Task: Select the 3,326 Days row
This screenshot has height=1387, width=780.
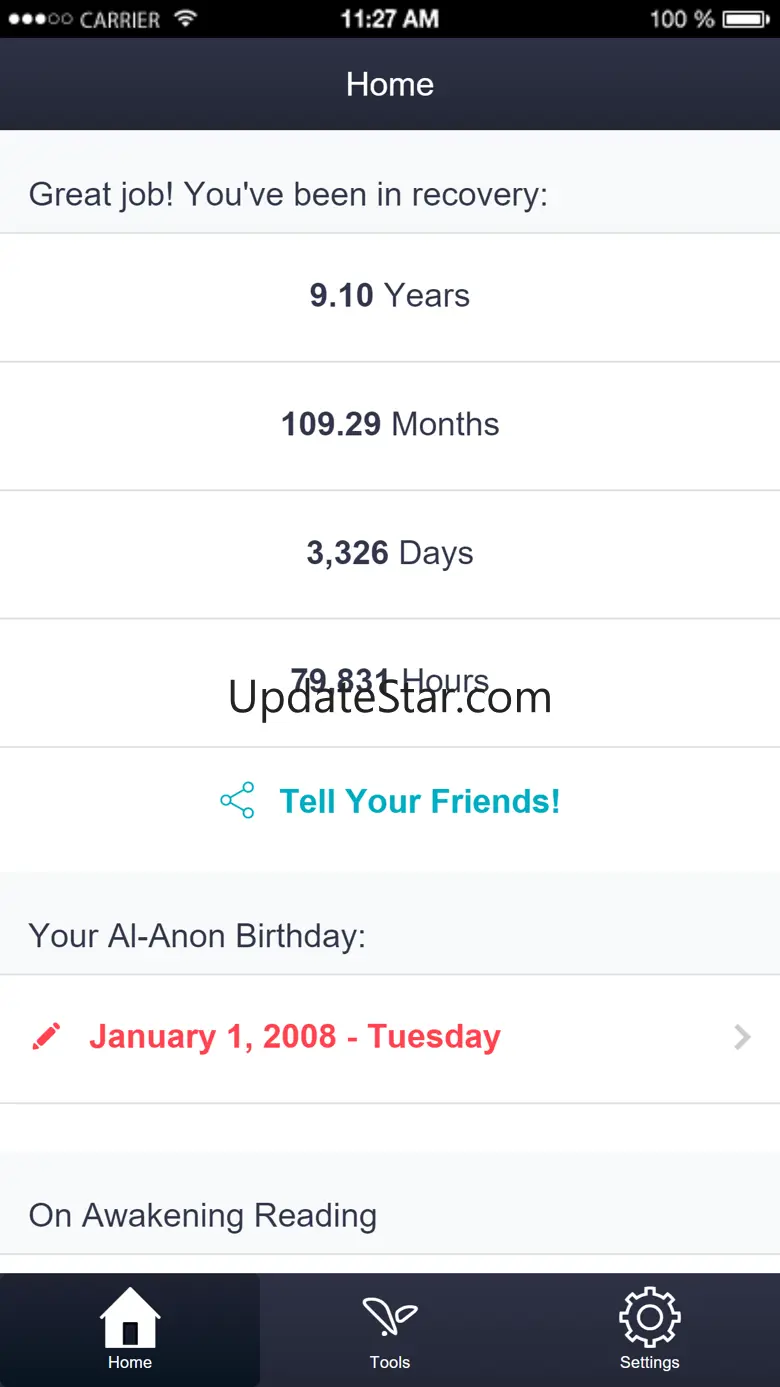Action: 390,553
